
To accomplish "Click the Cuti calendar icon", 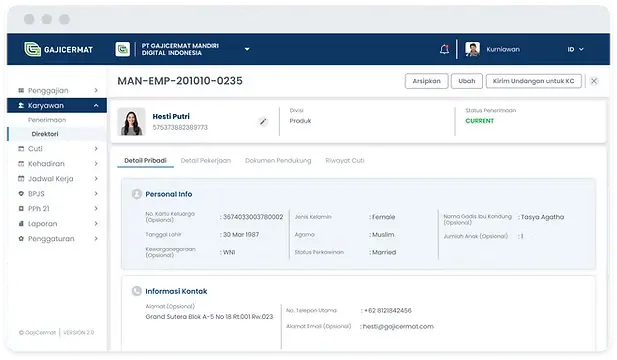I will (x=21, y=149).
